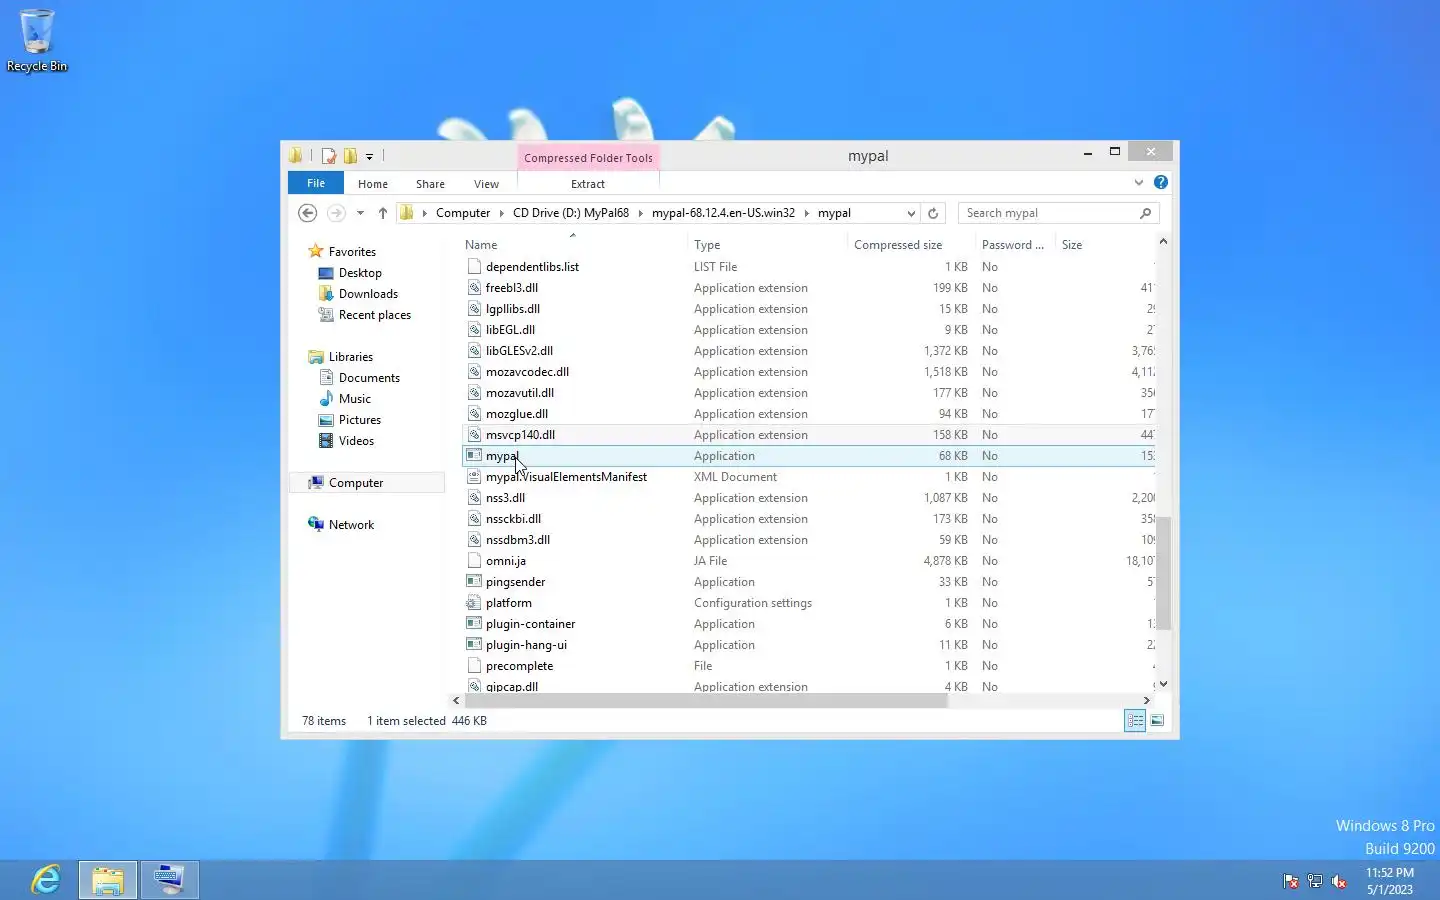Click the Back navigation arrow
Image resolution: width=1440 pixels, height=900 pixels.
308,213
